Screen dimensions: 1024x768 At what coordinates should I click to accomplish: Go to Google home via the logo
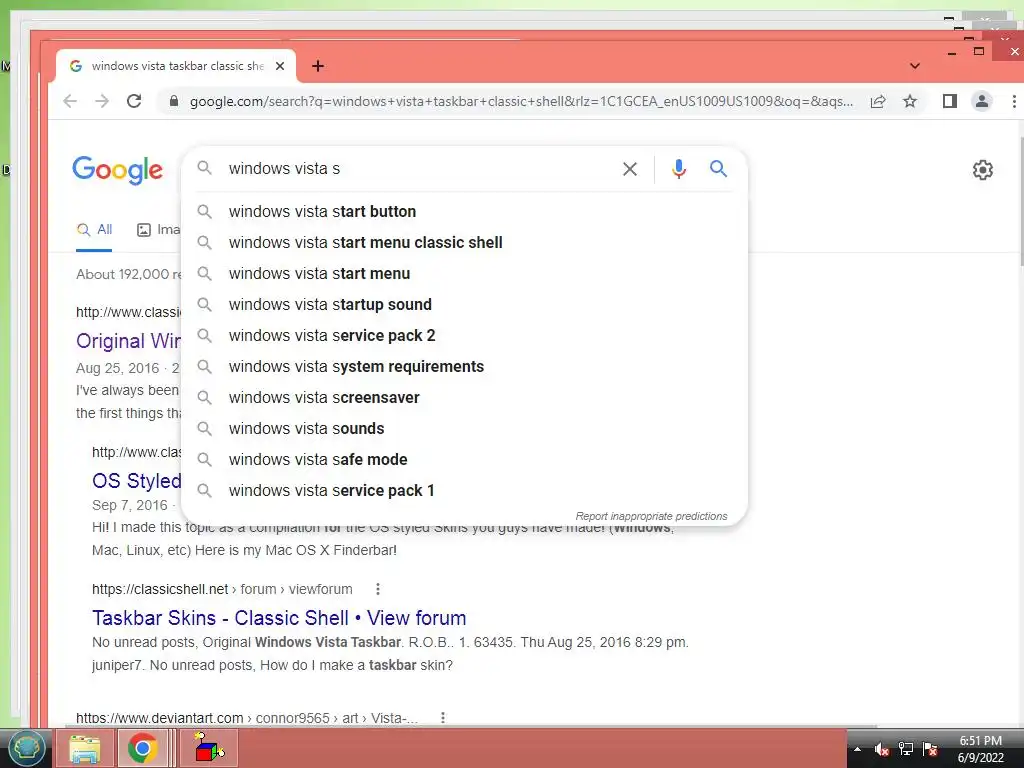click(118, 170)
